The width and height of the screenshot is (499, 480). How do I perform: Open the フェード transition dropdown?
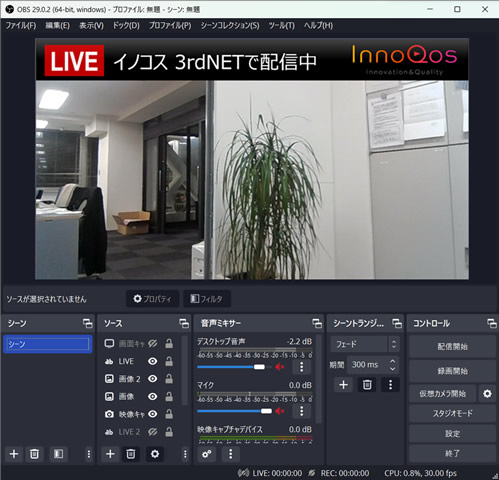click(364, 344)
